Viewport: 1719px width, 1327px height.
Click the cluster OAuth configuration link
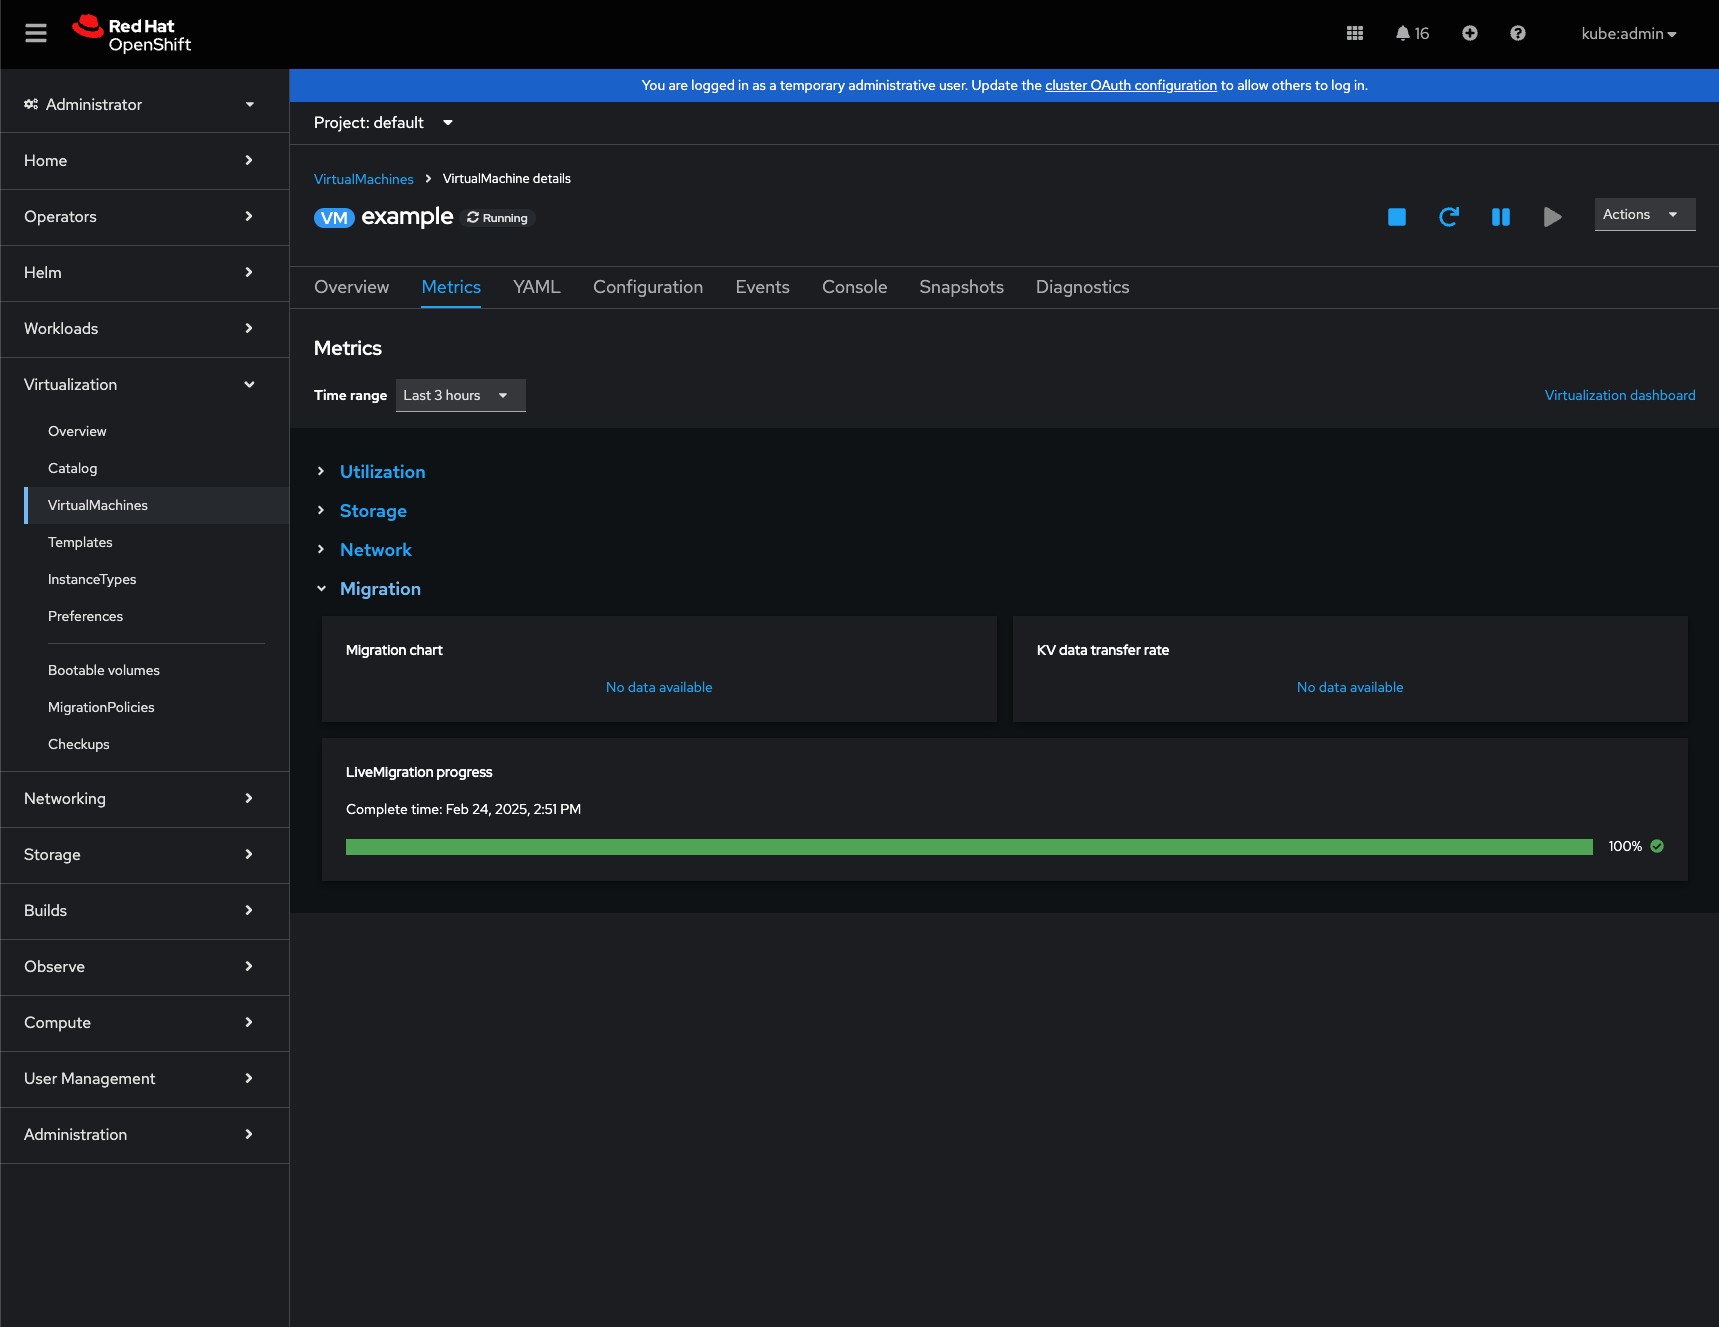[x=1130, y=85]
